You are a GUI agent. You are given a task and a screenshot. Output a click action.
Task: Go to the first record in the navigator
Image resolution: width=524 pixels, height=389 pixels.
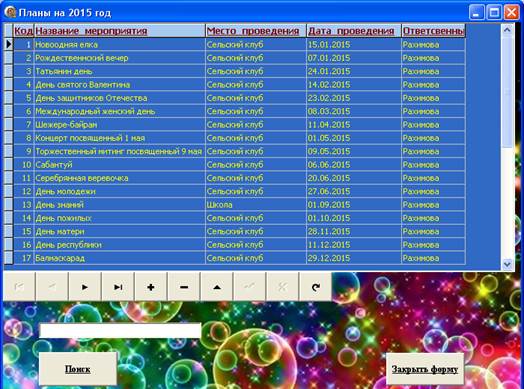click(19, 287)
